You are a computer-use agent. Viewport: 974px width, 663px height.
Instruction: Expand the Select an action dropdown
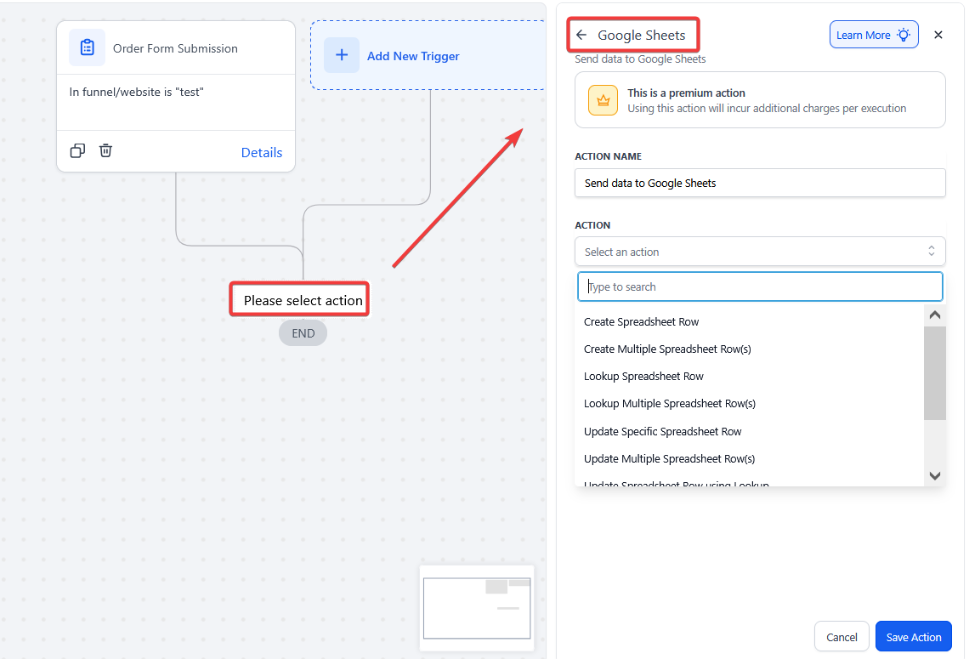click(759, 252)
